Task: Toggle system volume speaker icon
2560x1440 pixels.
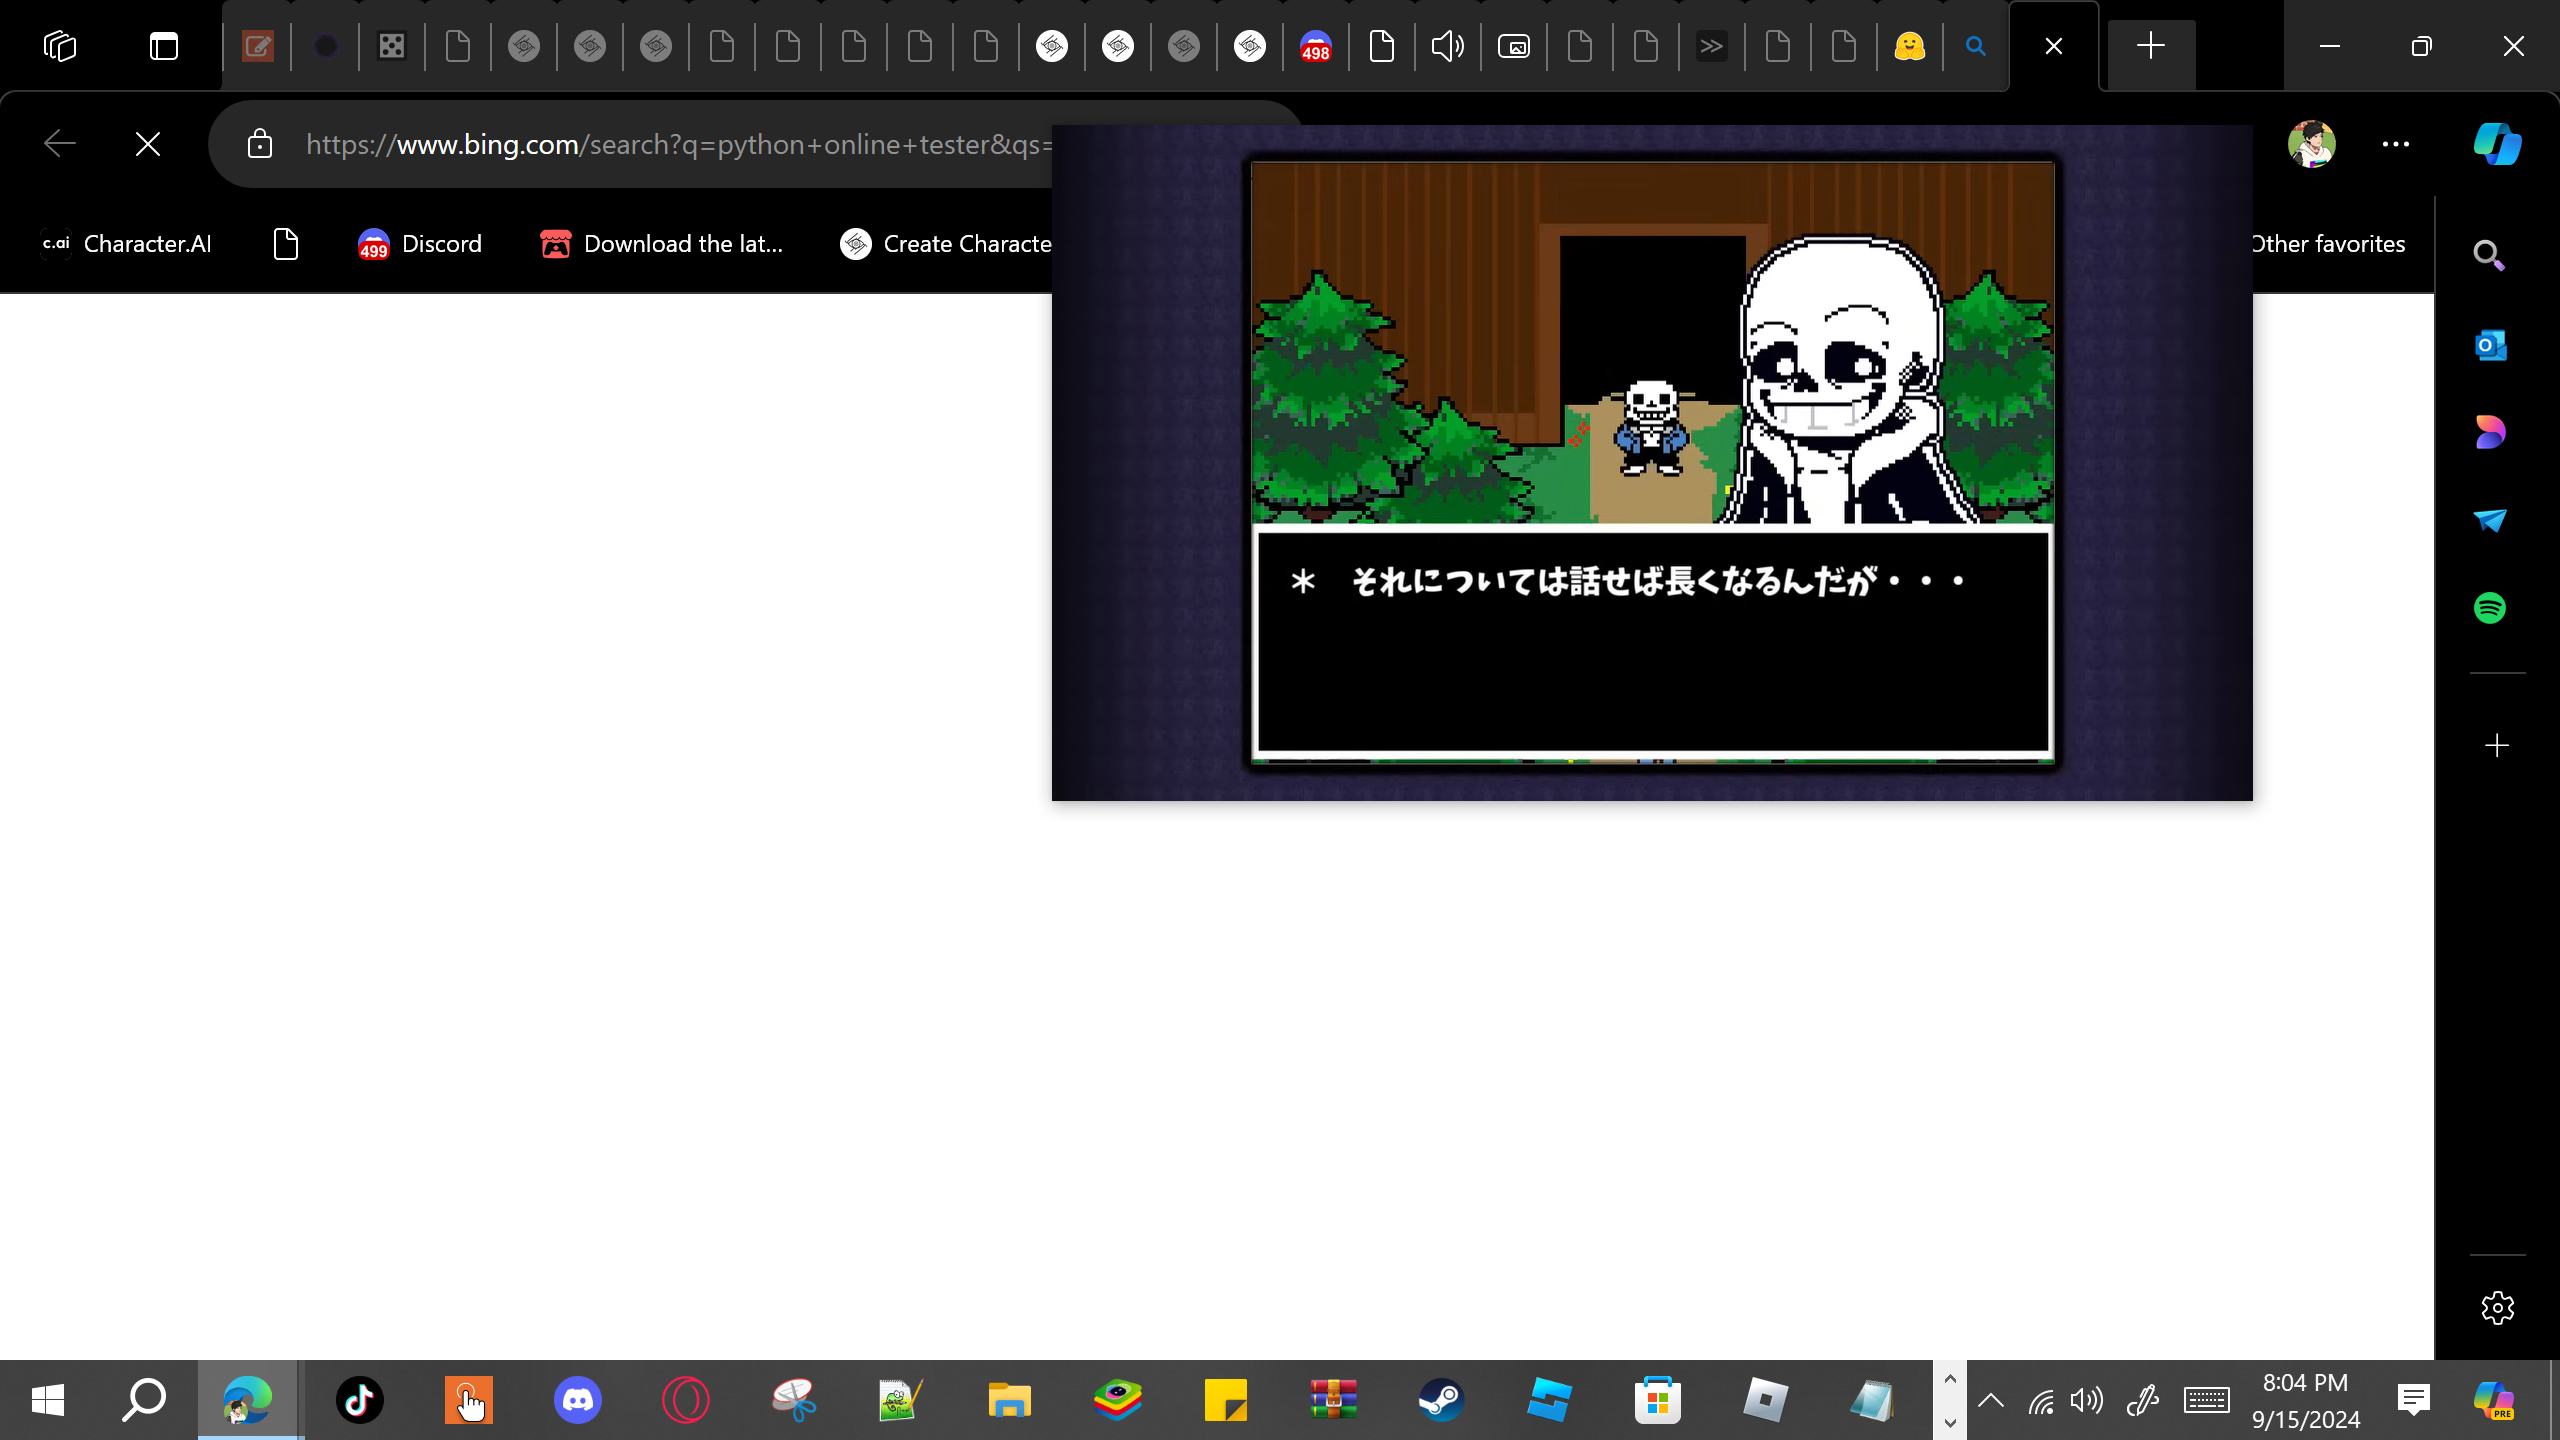Action: (2087, 1400)
